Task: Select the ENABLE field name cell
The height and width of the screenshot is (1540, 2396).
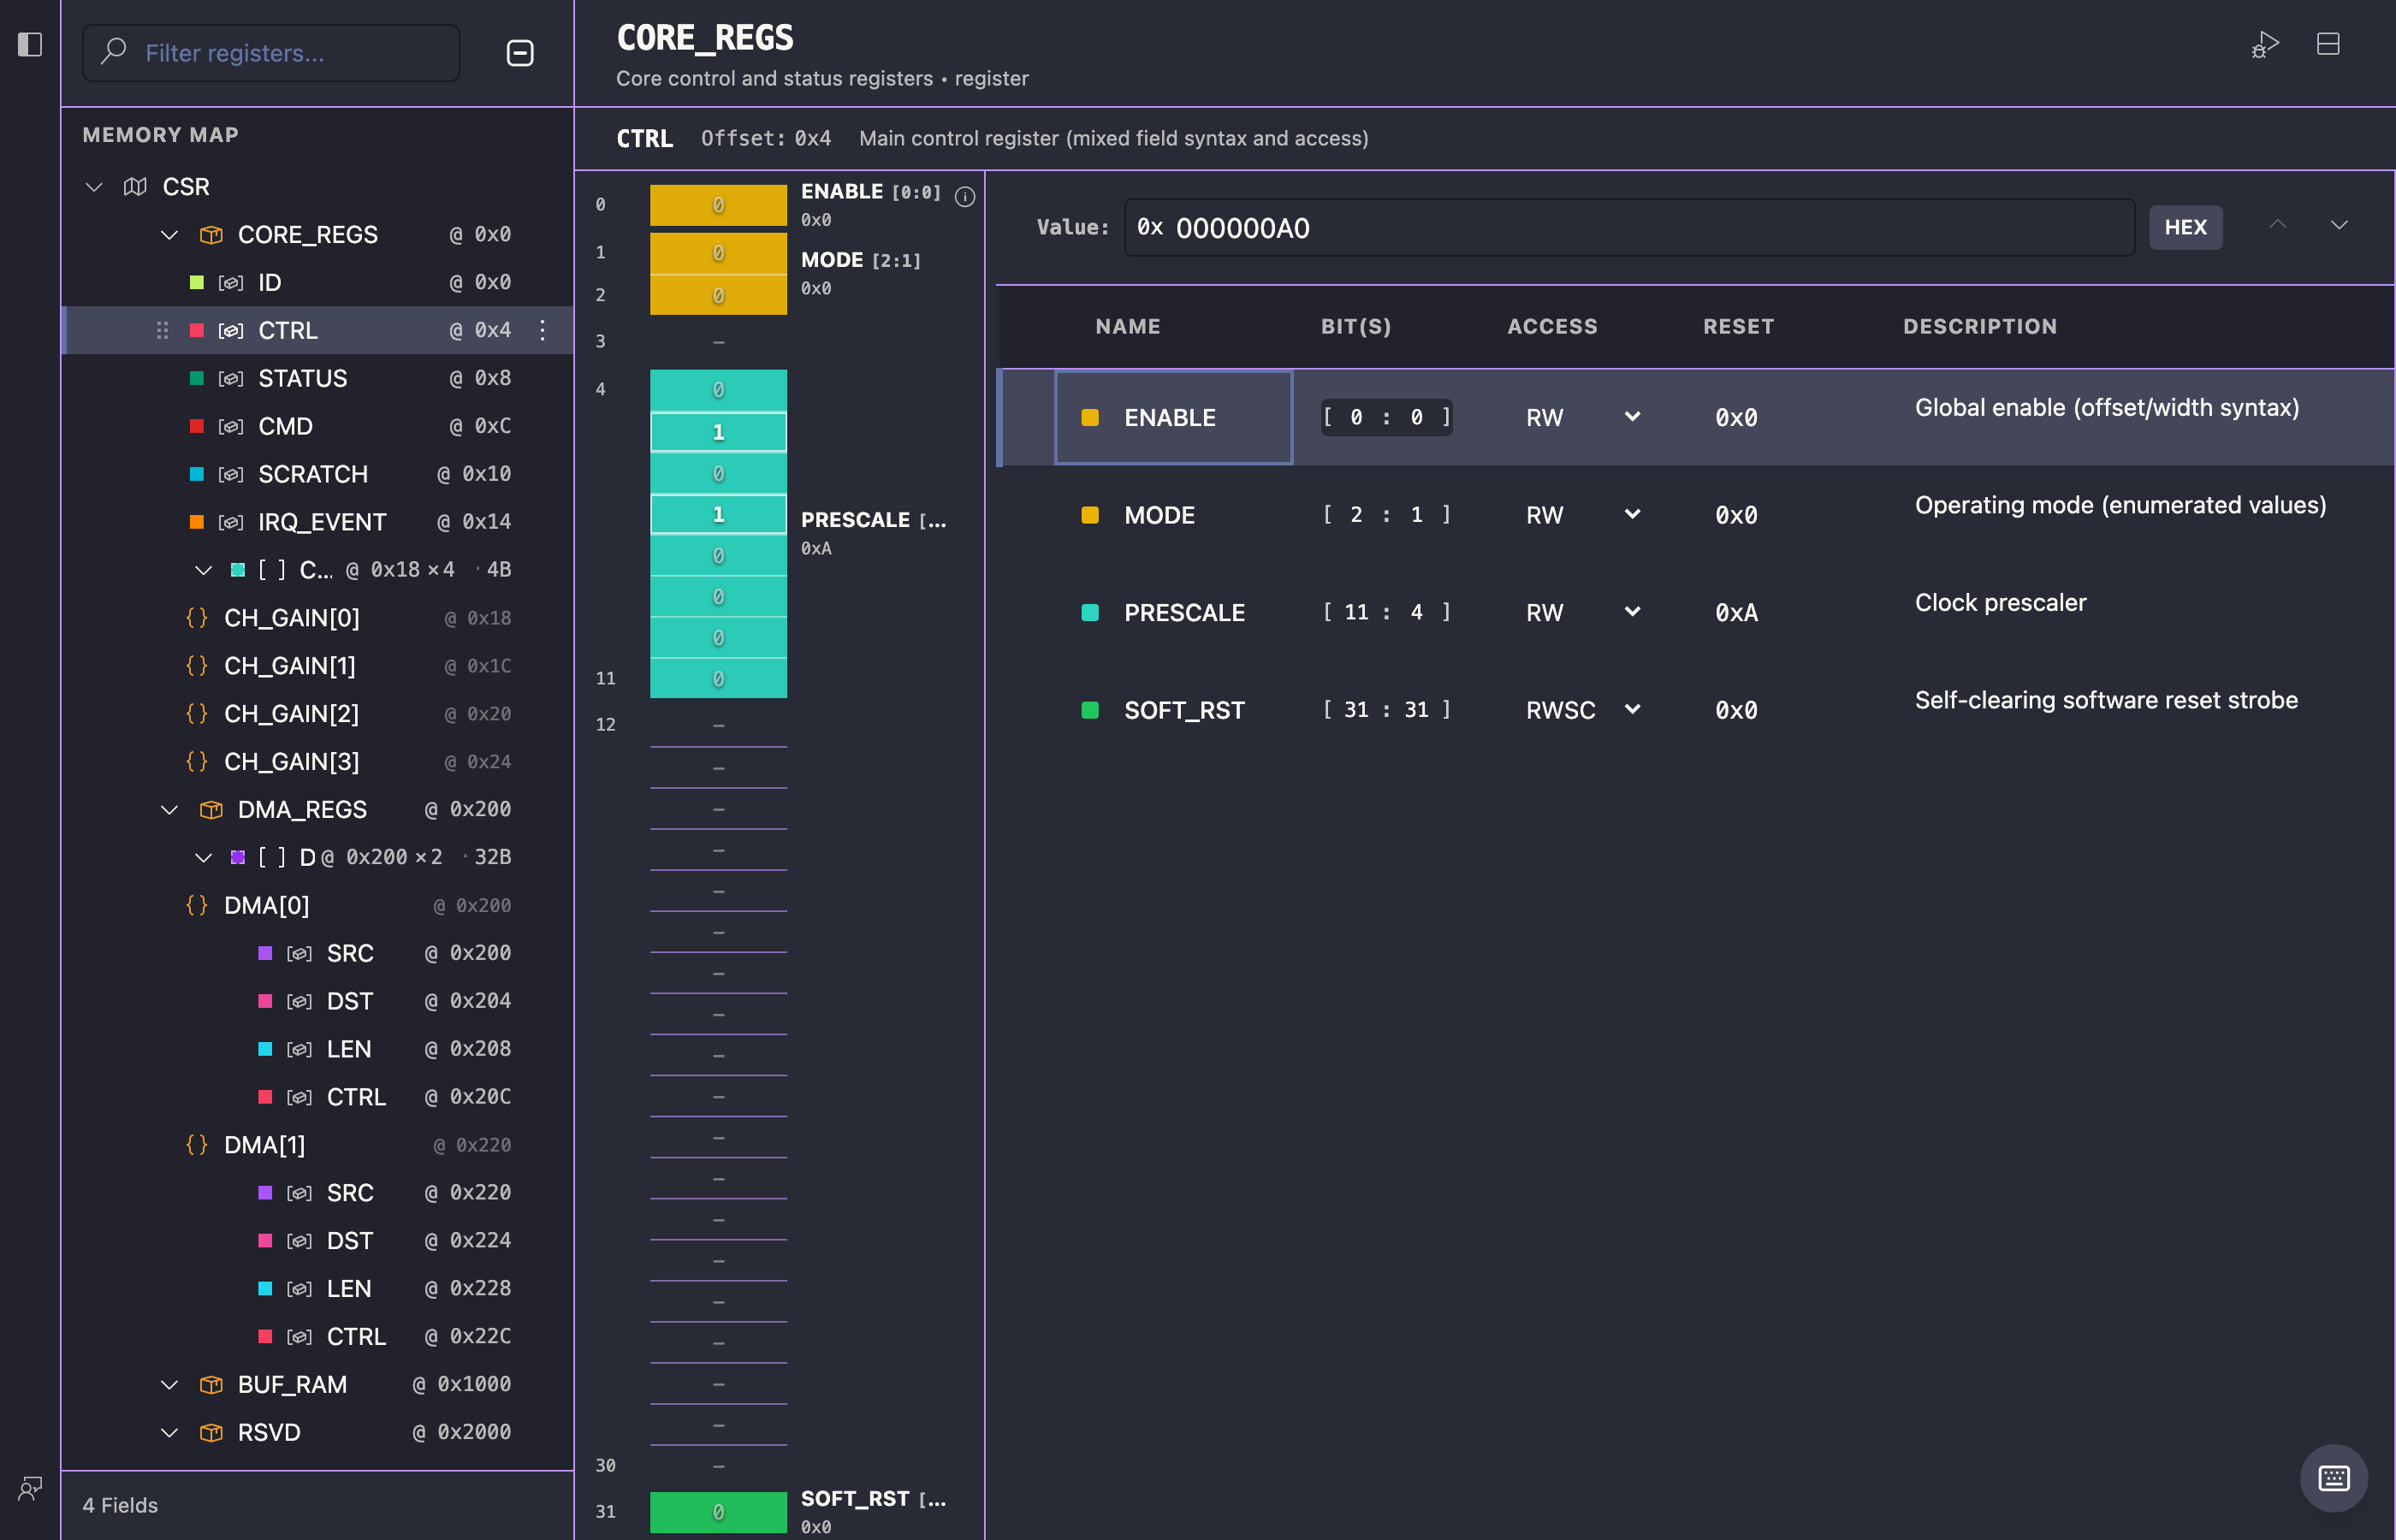Action: (1173, 417)
